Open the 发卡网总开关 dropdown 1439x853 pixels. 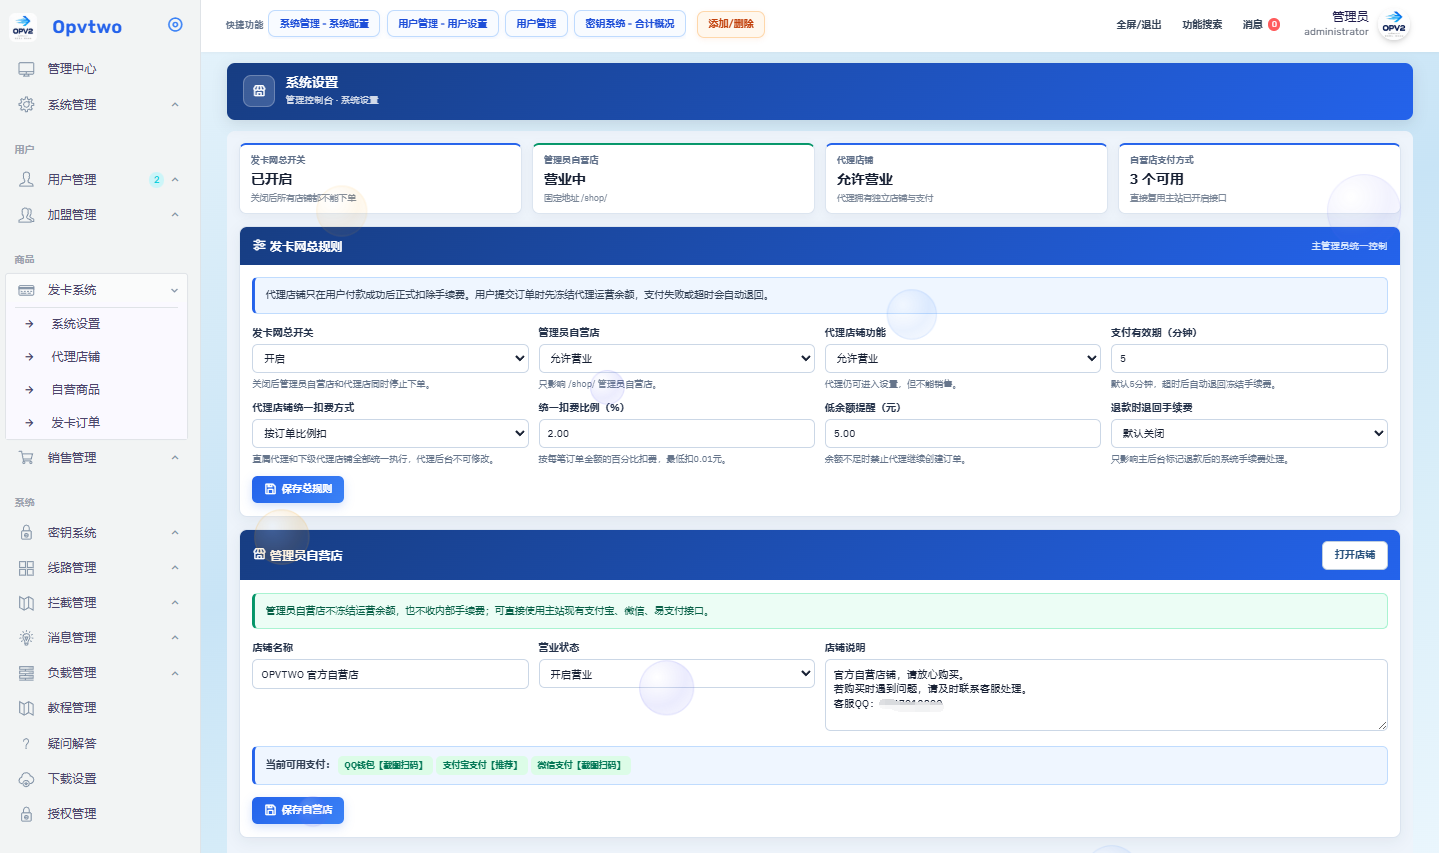[x=390, y=358]
